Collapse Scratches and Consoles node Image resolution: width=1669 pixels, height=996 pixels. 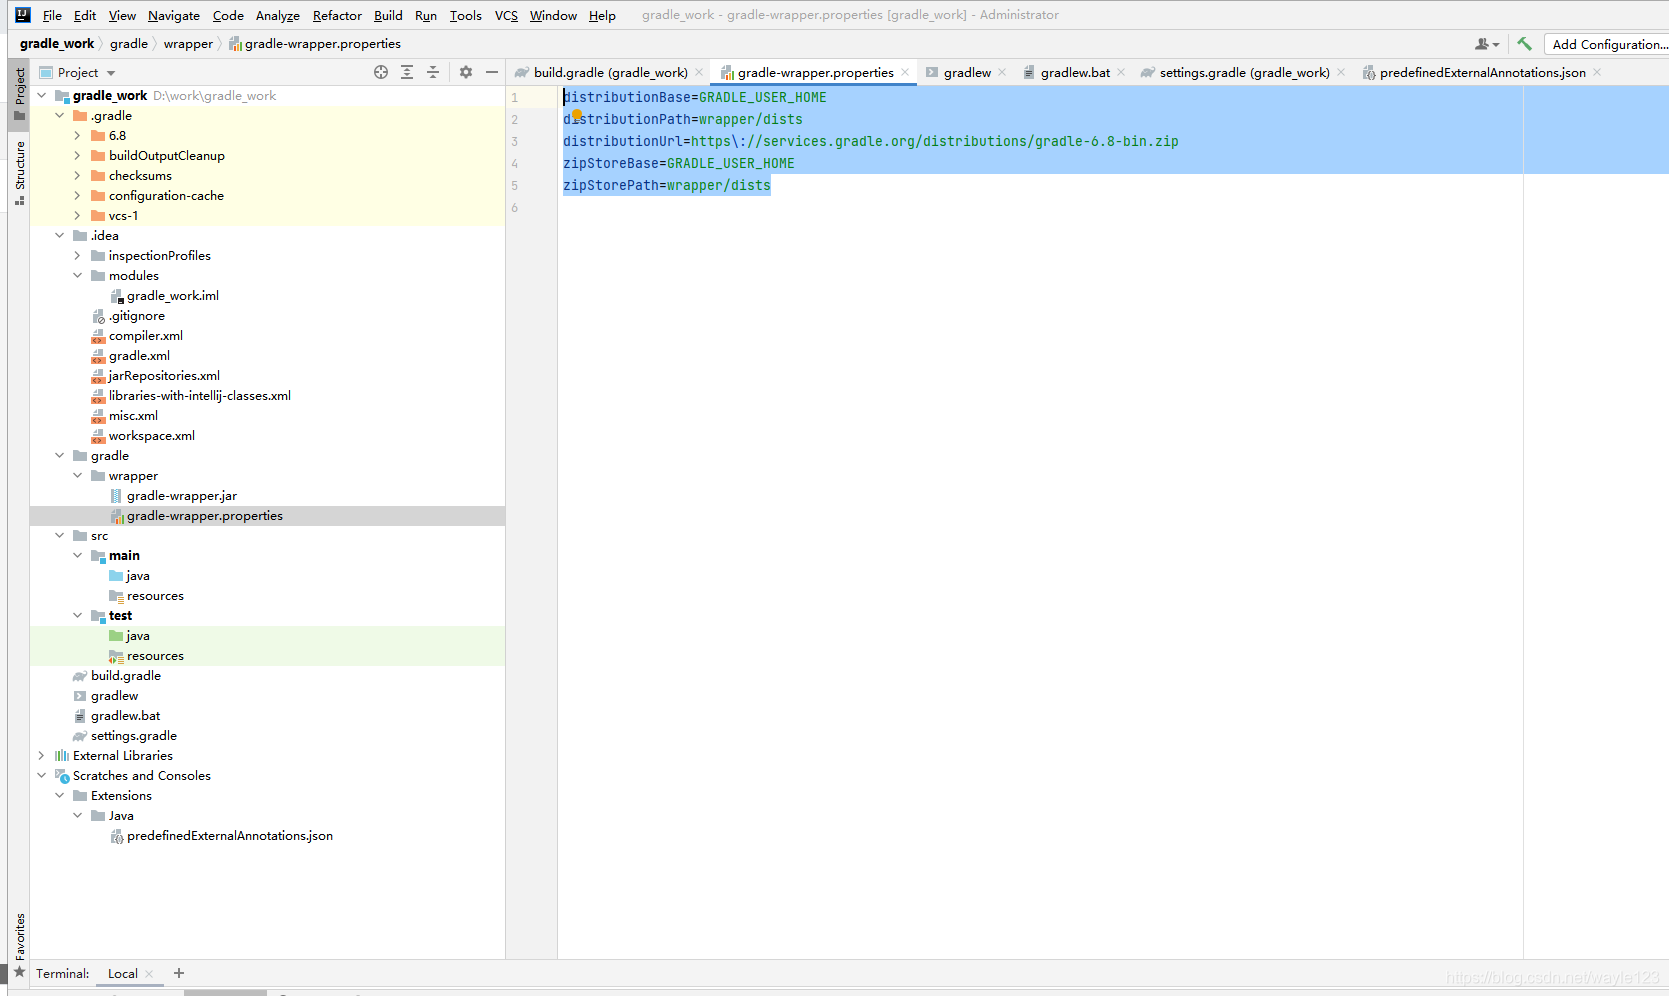click(42, 776)
